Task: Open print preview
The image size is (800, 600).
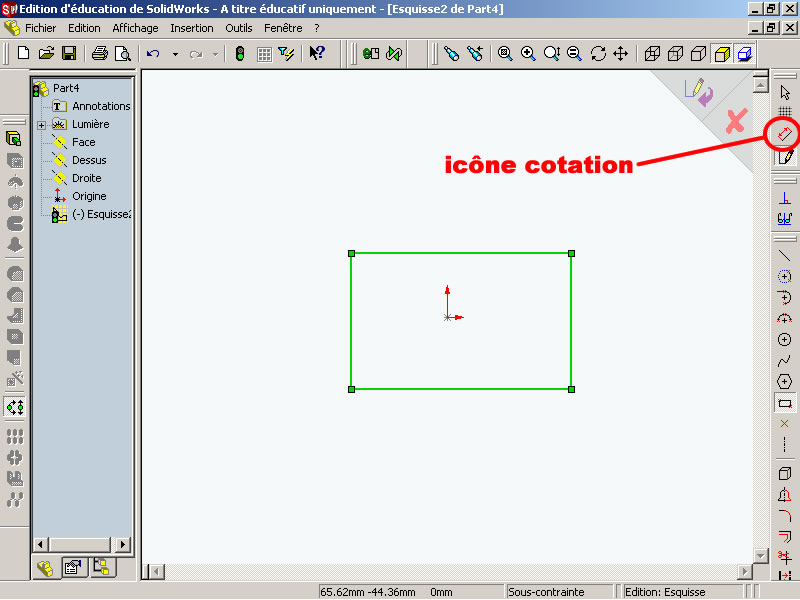Action: (122, 53)
